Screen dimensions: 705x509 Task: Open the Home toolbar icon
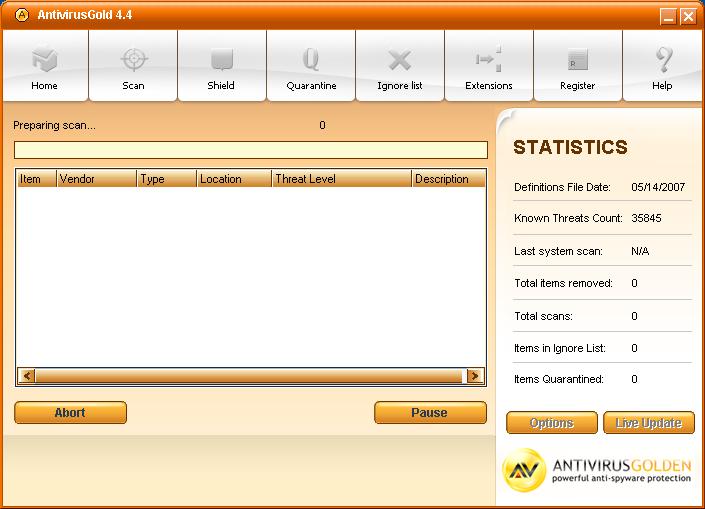pyautogui.click(x=44, y=62)
